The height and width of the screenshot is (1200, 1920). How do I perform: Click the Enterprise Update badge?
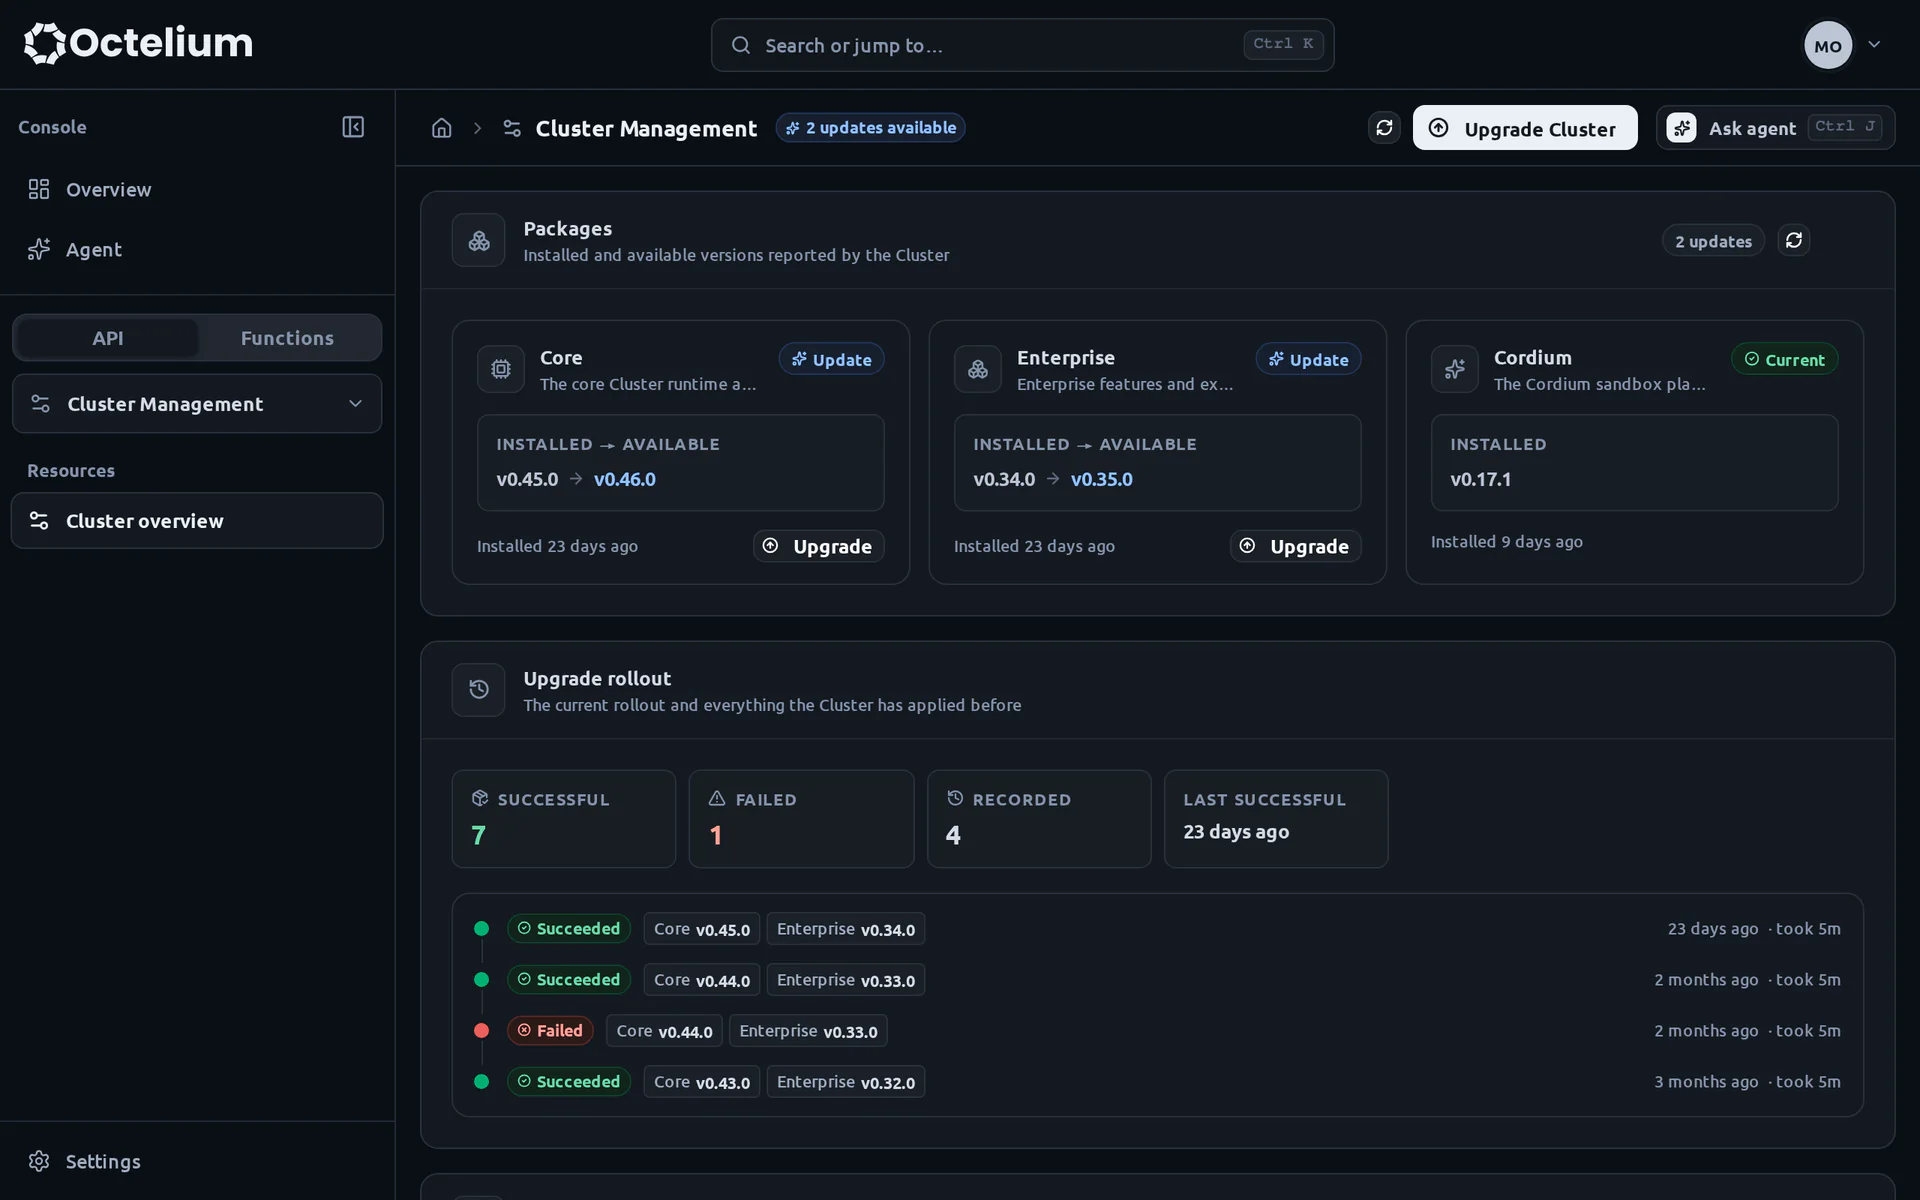click(1309, 359)
